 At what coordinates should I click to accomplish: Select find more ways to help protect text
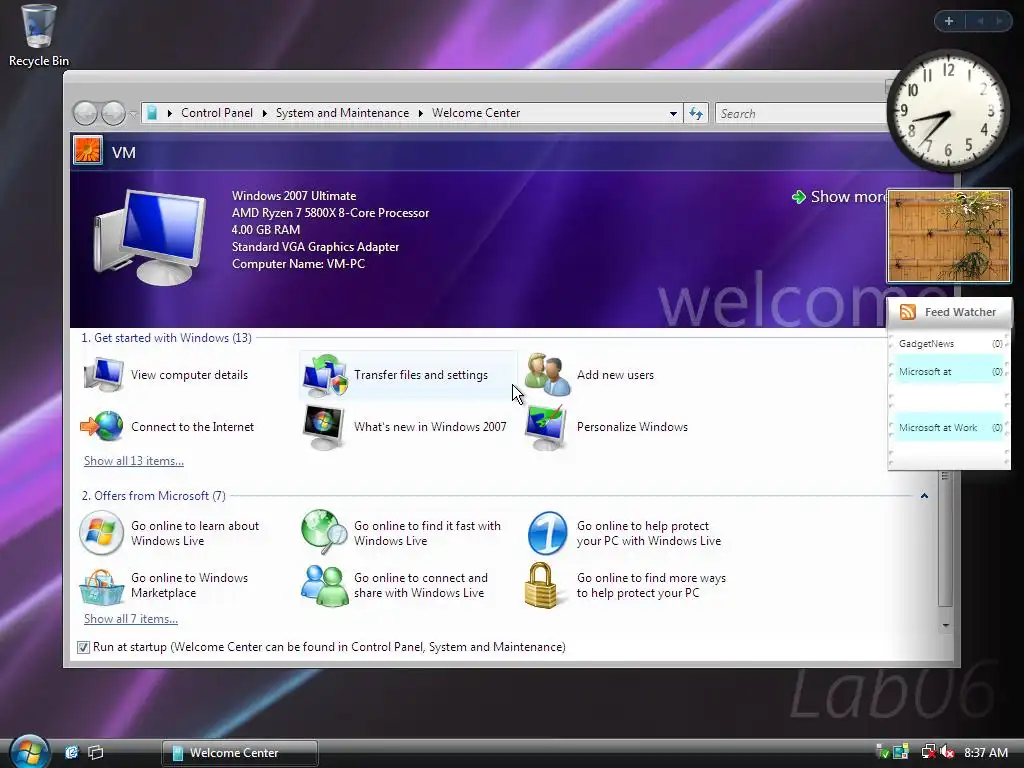[651, 585]
